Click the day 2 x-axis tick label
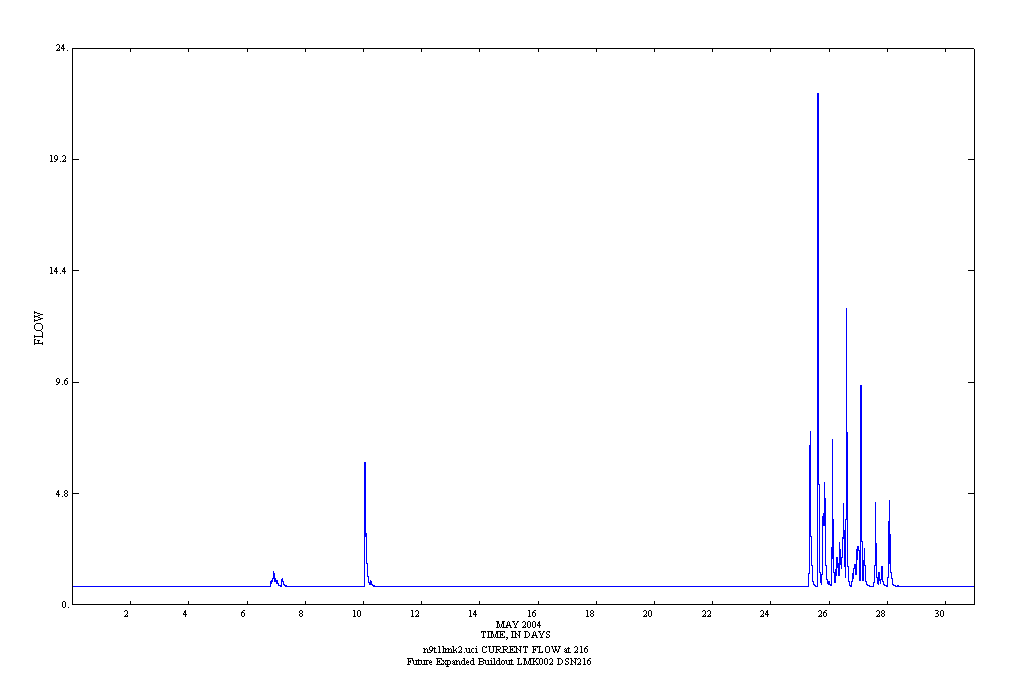This screenshot has height=700, width=1022. pos(127,613)
